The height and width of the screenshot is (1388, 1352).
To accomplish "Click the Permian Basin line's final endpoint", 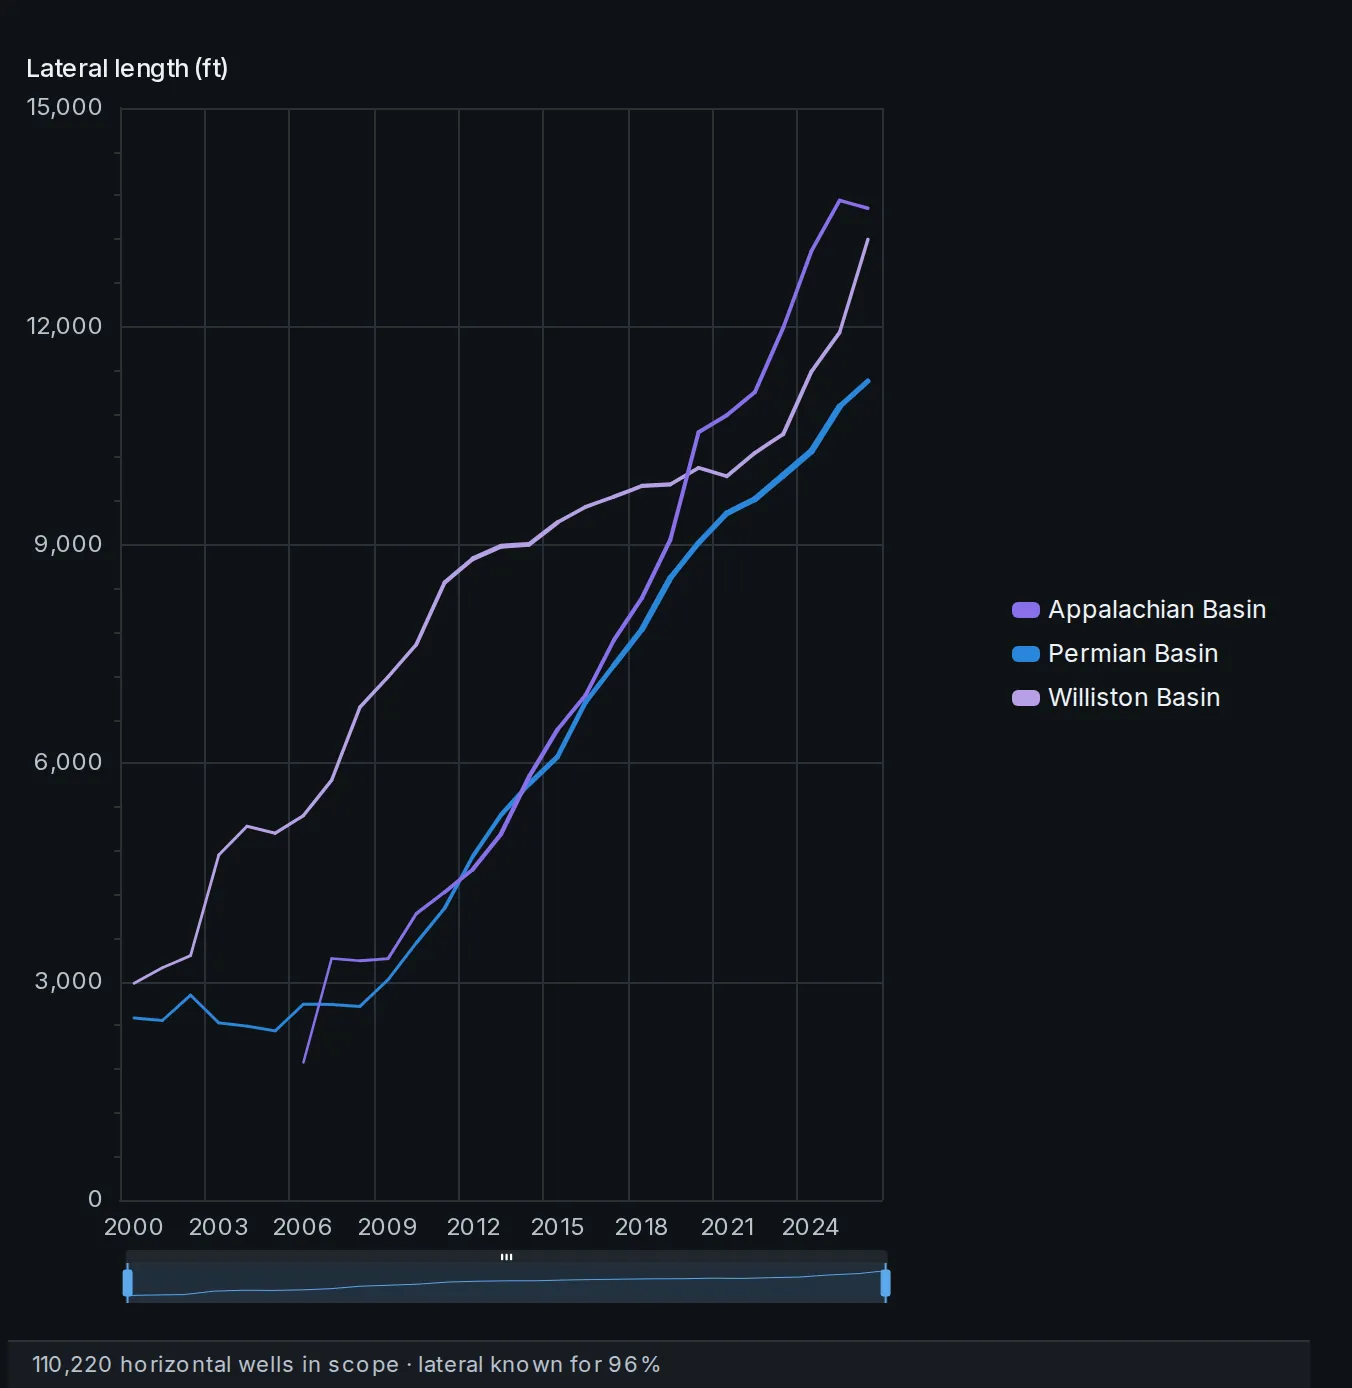I will (x=868, y=381).
